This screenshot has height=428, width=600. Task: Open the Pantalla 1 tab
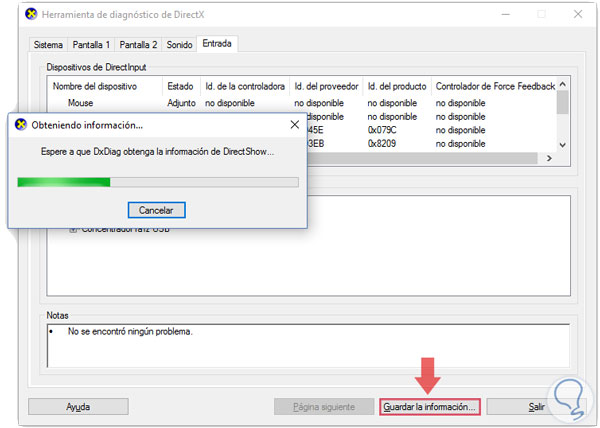coord(91,45)
